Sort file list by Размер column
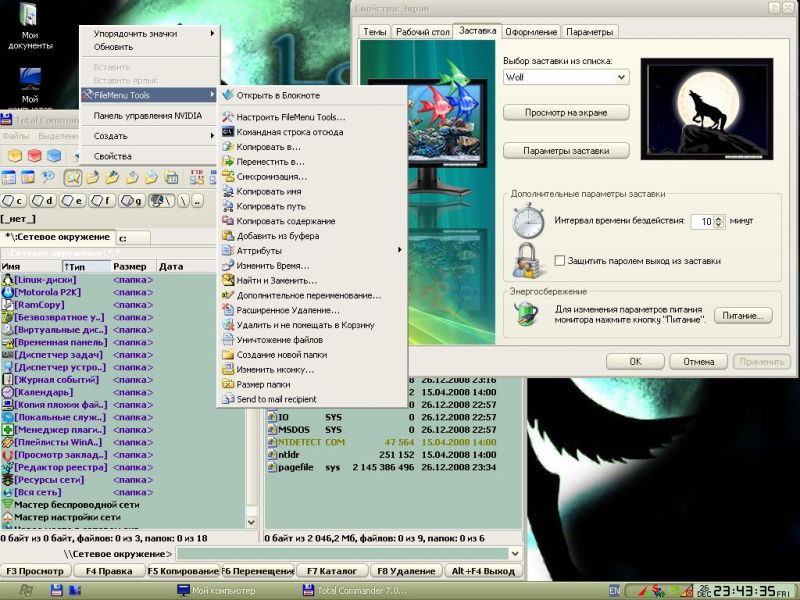This screenshot has height=600, width=800. point(130,267)
